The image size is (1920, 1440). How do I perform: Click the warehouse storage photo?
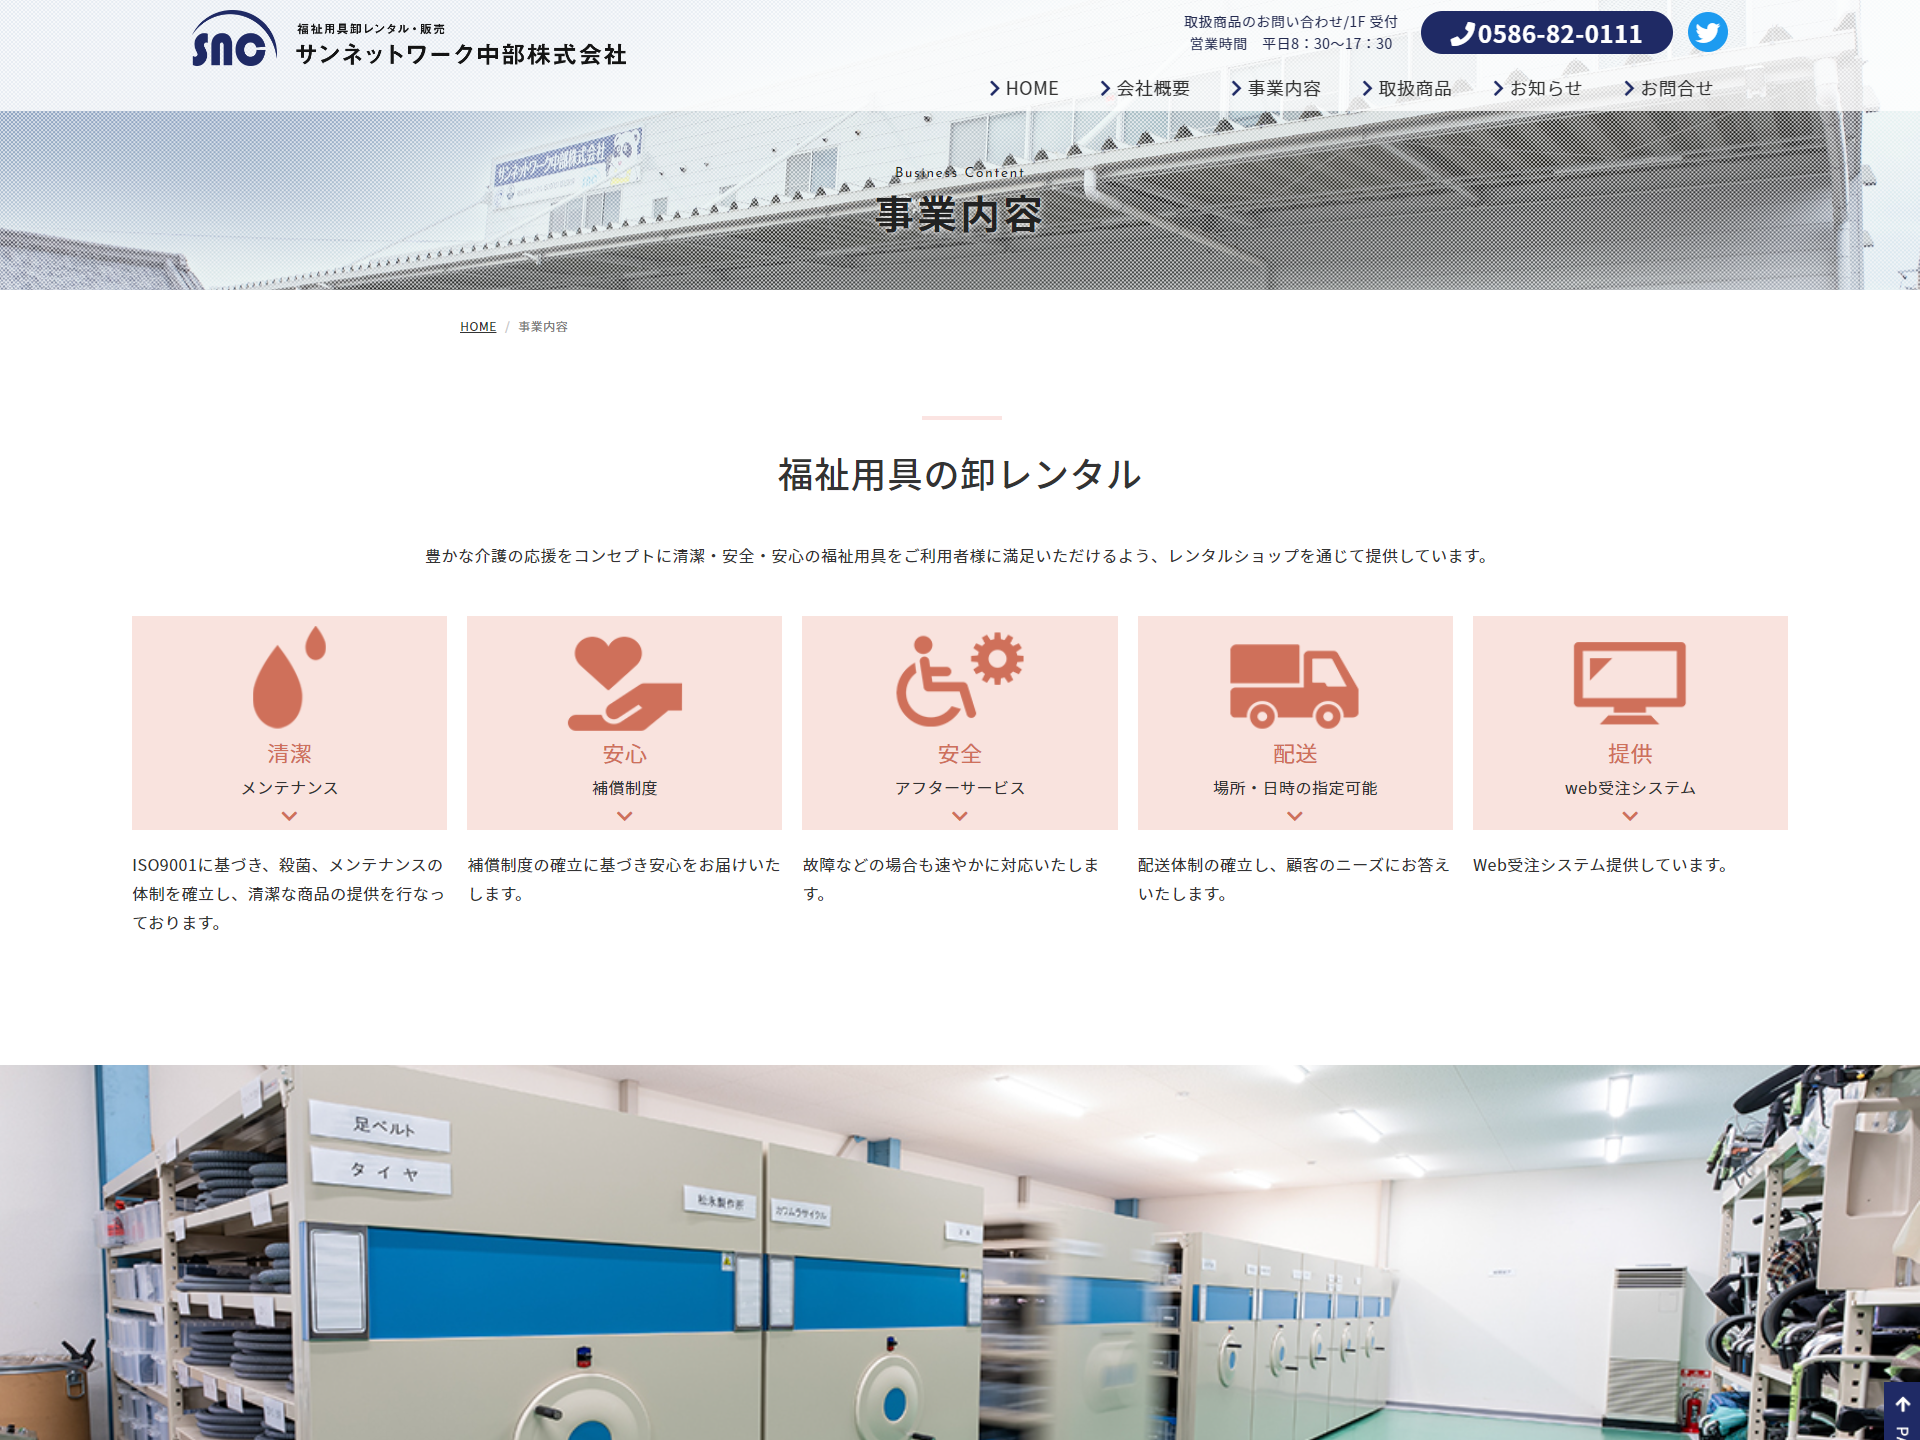pos(960,1252)
